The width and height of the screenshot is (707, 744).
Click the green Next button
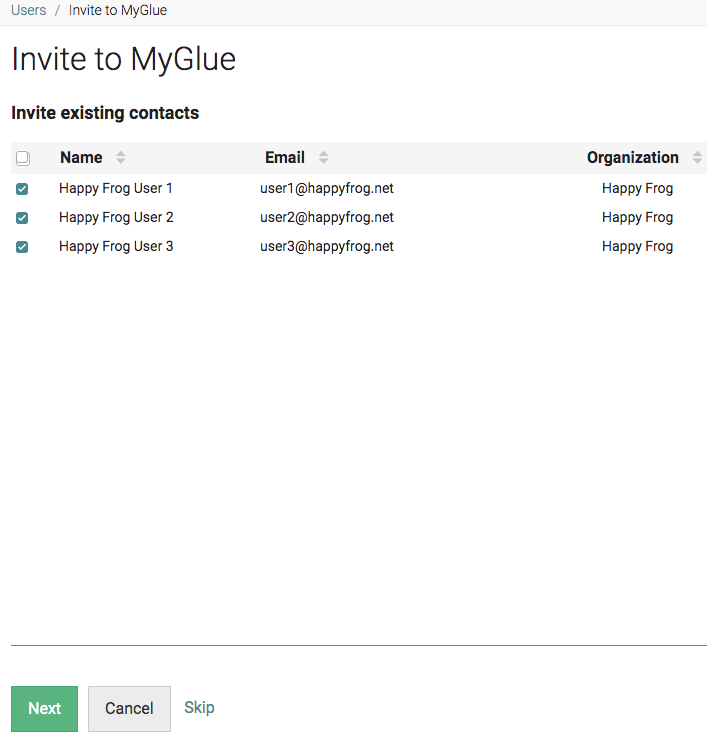(x=45, y=708)
